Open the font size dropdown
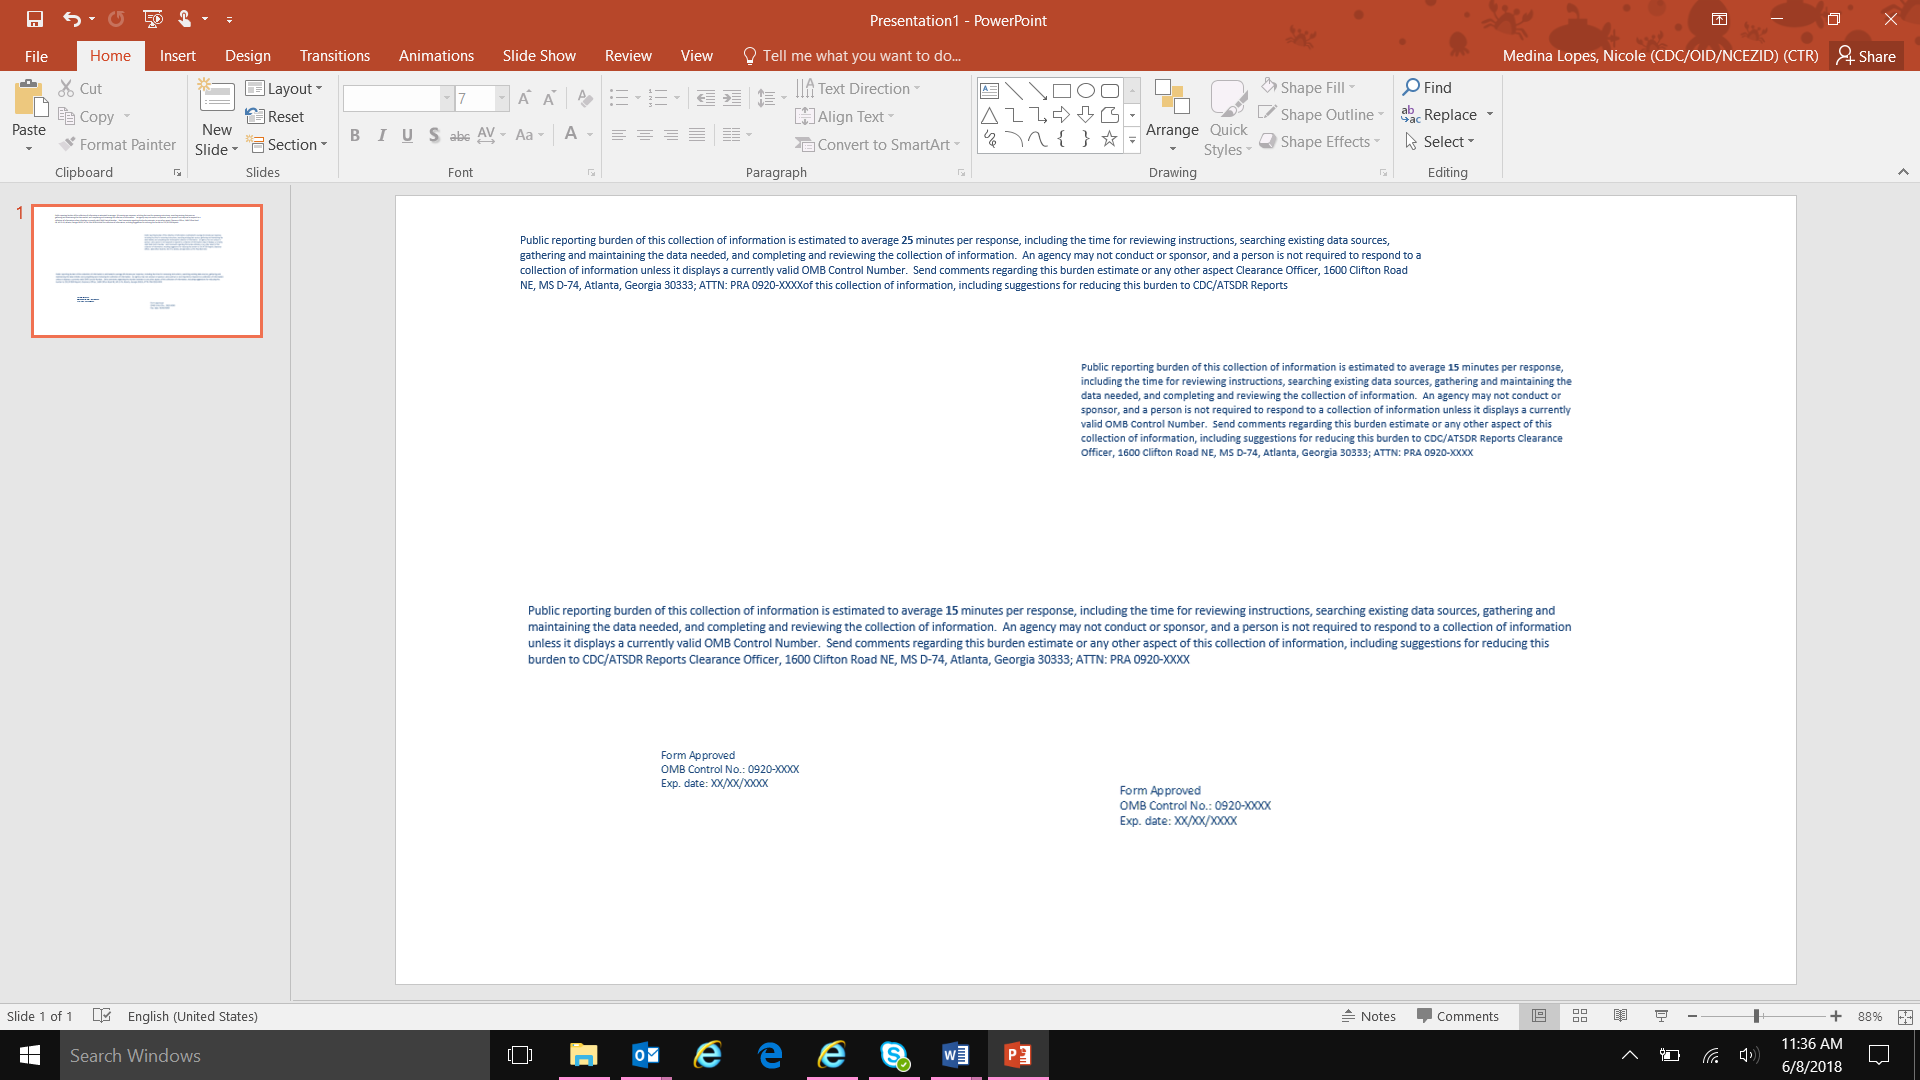 pos(502,98)
